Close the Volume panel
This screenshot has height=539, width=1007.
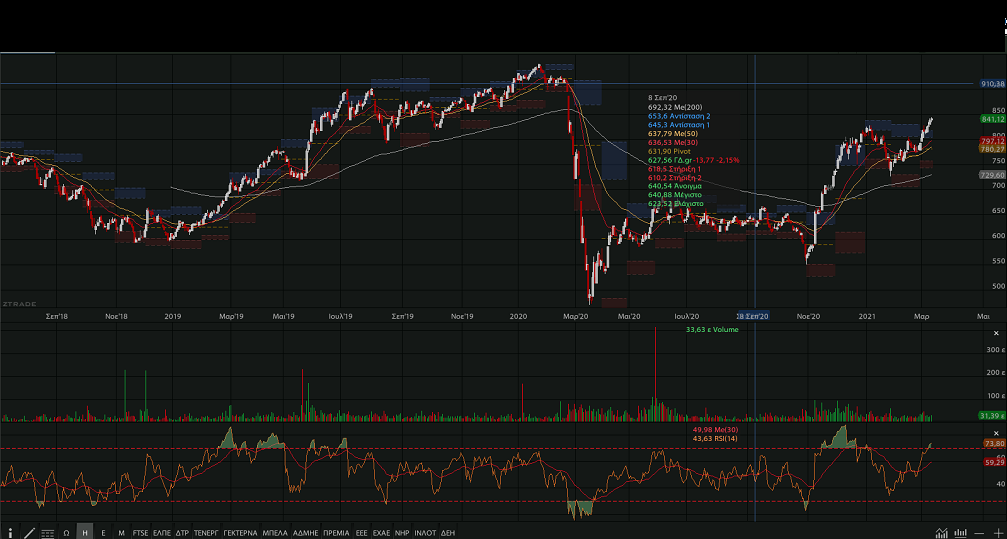click(x=996, y=333)
